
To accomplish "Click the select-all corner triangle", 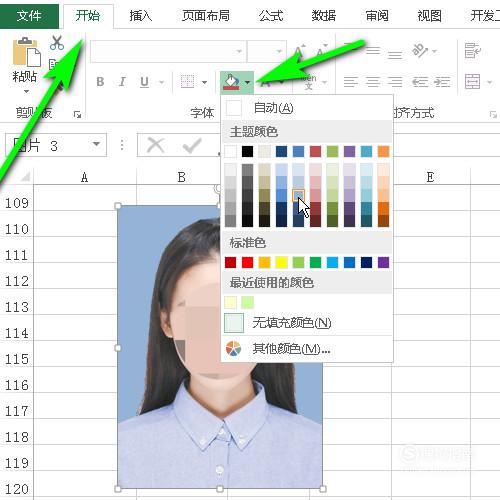I will coord(26,177).
